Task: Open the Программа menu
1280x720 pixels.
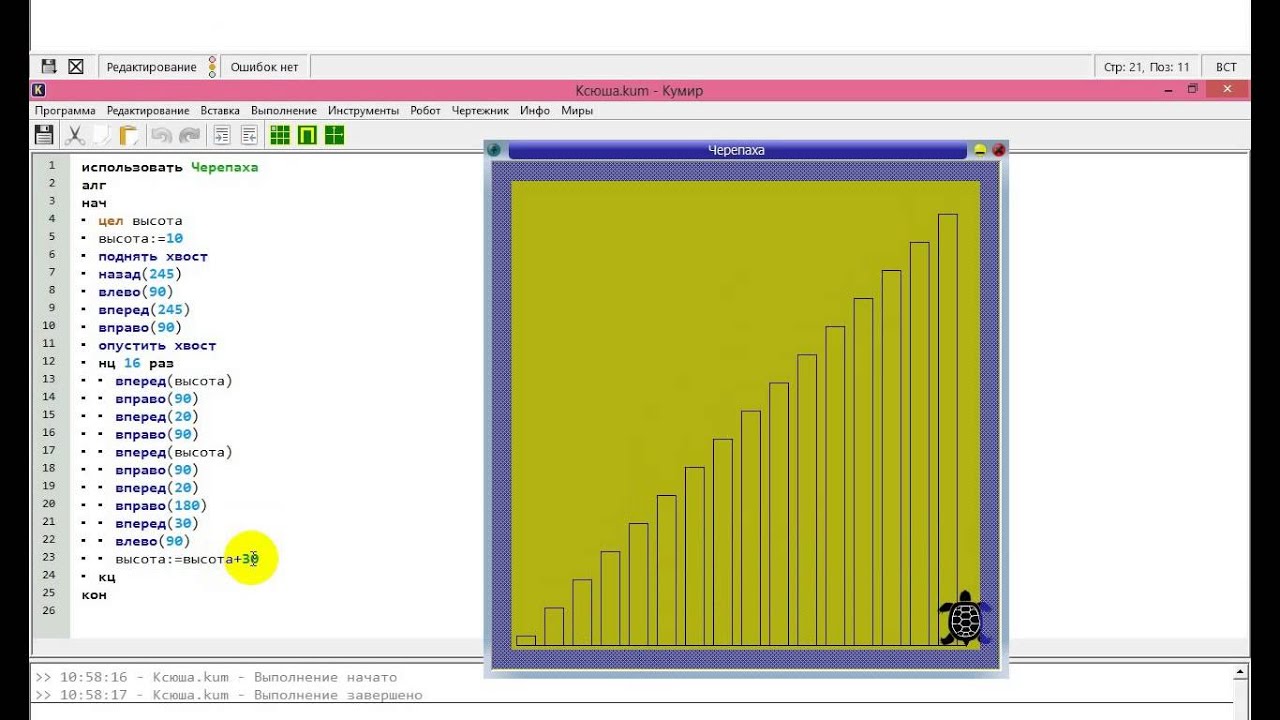Action: pyautogui.click(x=65, y=111)
